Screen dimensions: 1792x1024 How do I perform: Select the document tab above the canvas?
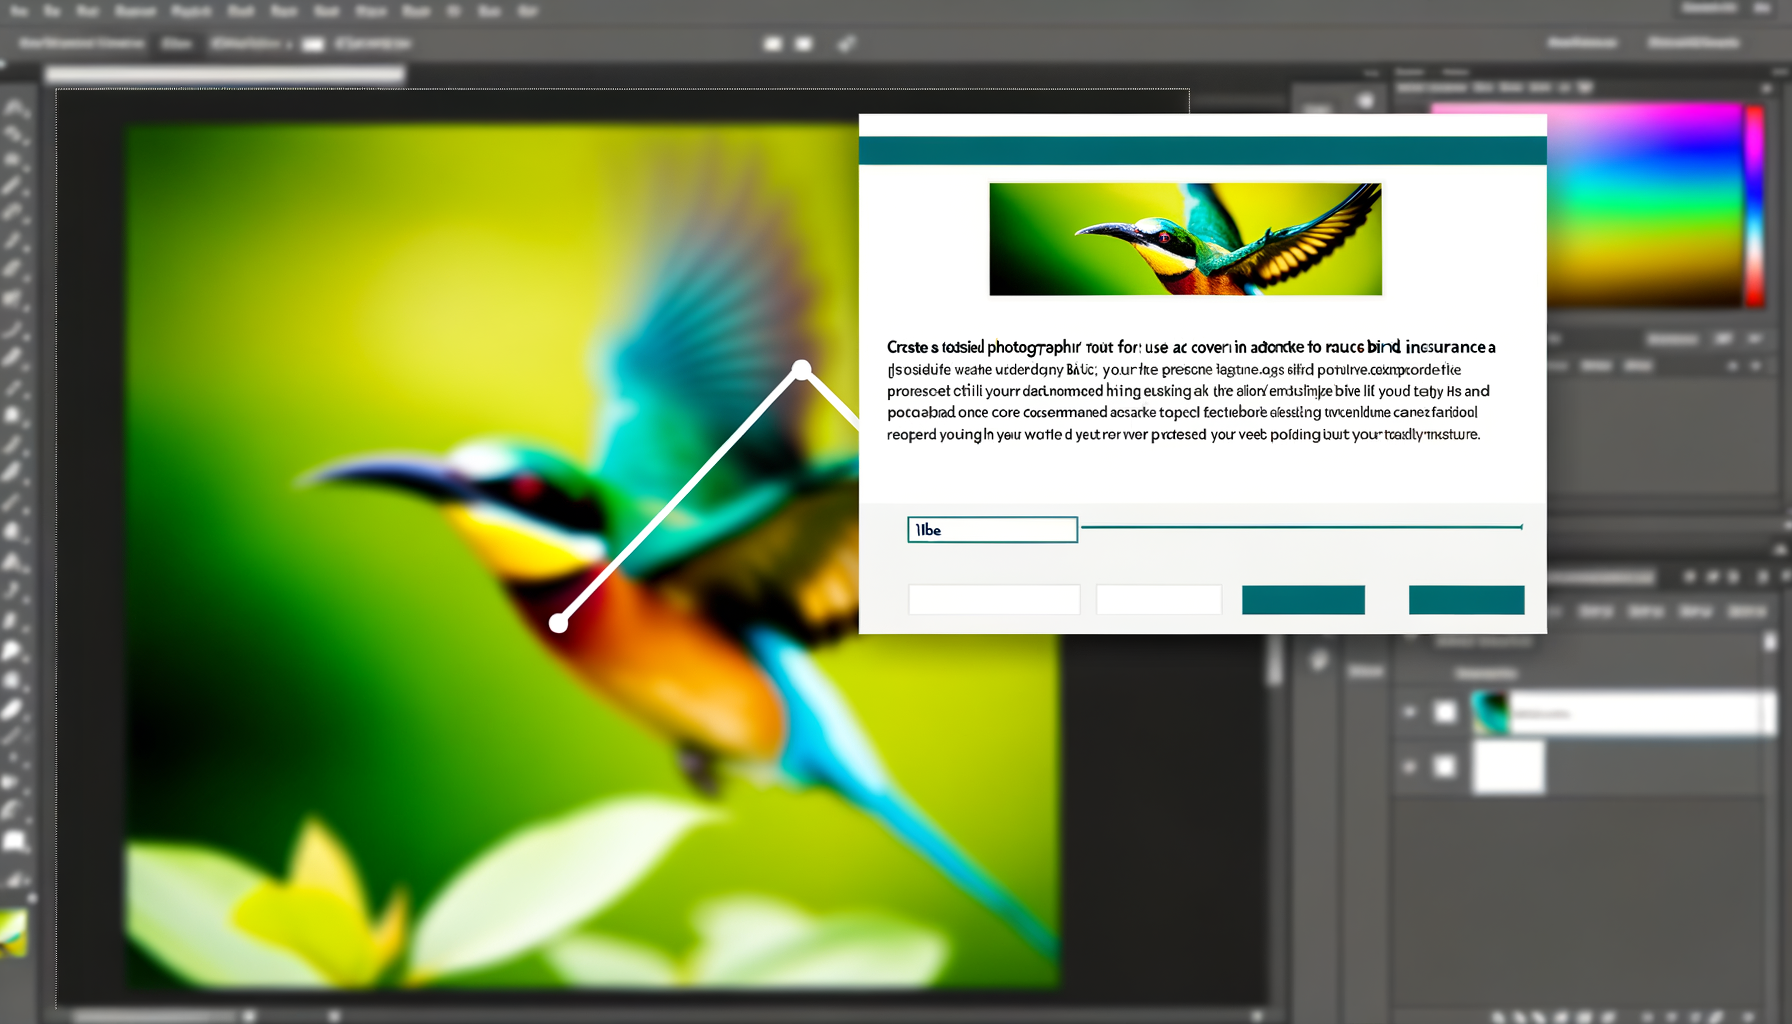coord(225,74)
